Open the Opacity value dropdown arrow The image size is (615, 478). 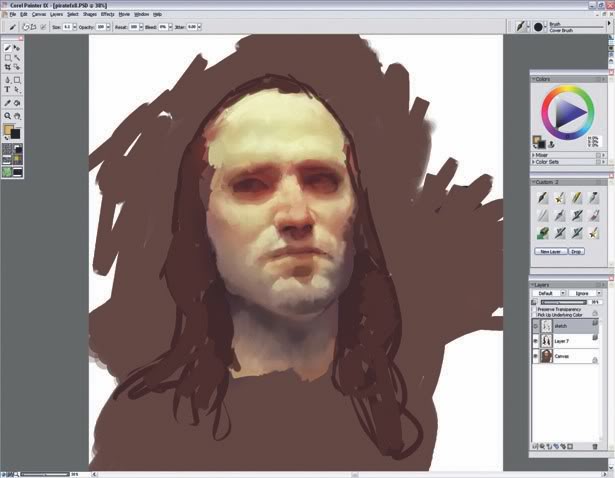click(108, 27)
